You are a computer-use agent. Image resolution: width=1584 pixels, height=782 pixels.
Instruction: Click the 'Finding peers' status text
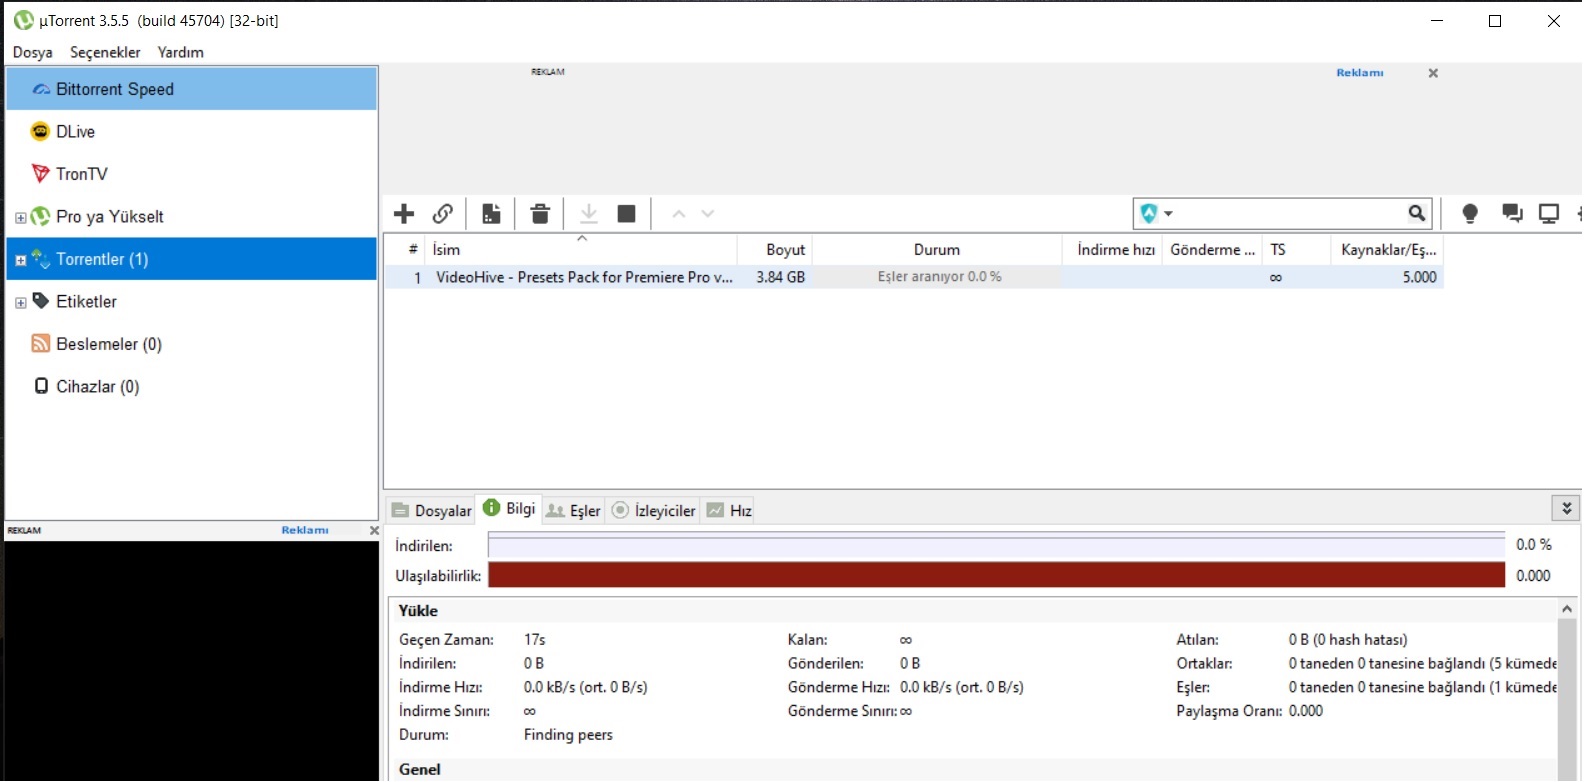pyautogui.click(x=568, y=735)
